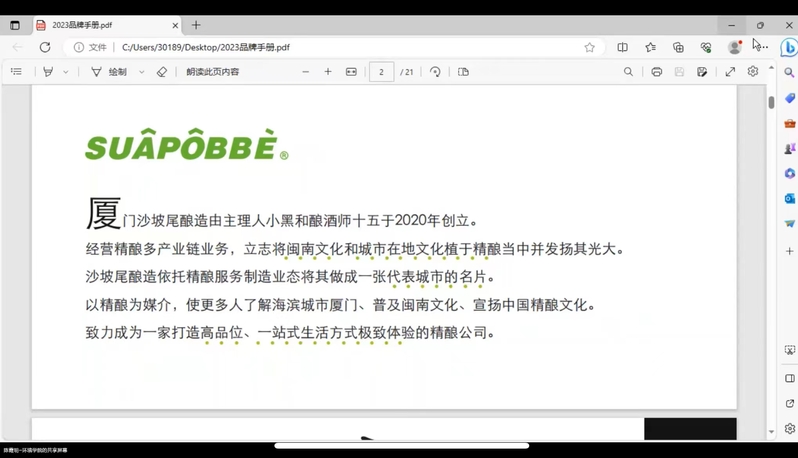The height and width of the screenshot is (458, 798).
Task: Toggle Edge split screen view
Action: 622,47
